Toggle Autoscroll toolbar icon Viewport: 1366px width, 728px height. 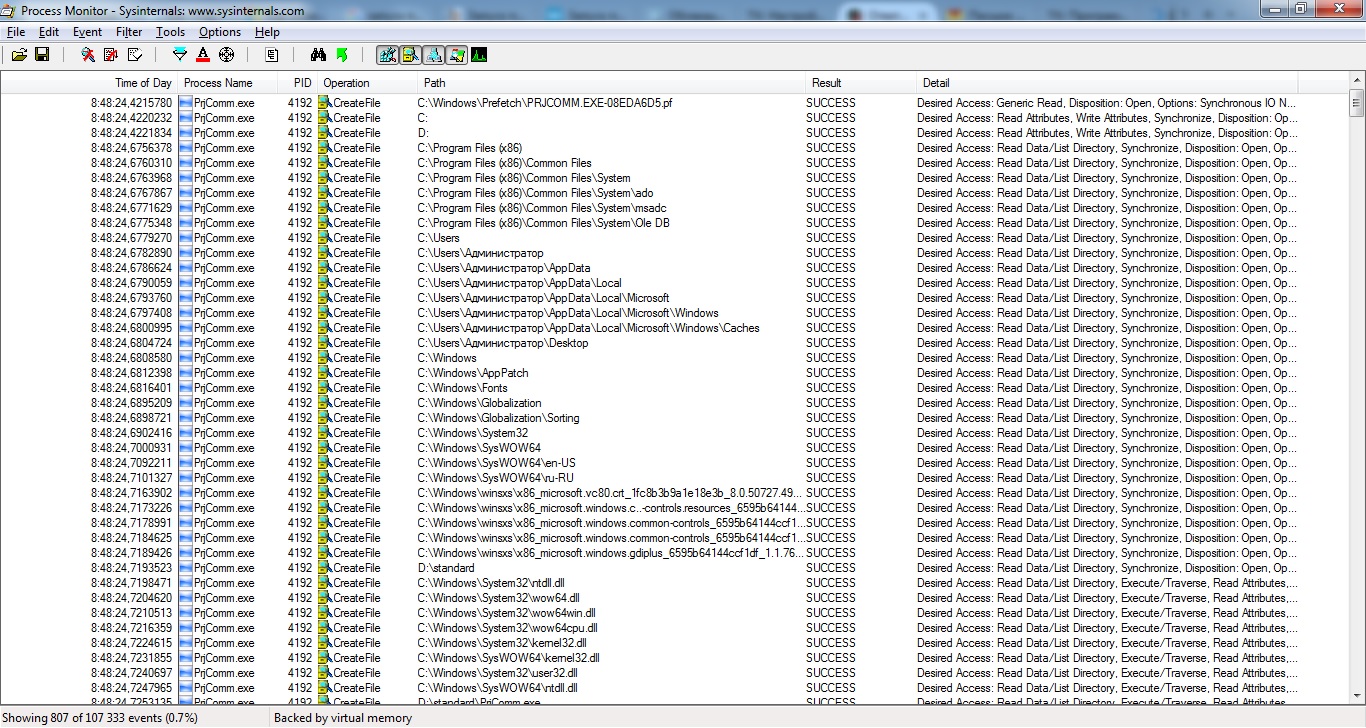click(111, 55)
